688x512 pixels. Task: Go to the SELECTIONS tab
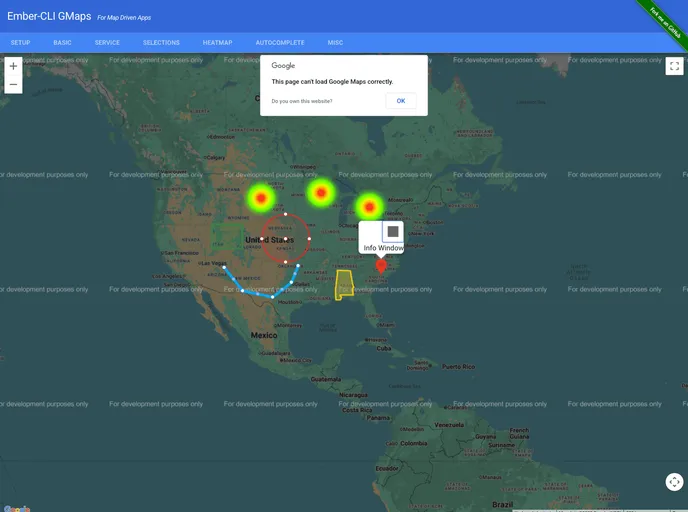point(161,43)
